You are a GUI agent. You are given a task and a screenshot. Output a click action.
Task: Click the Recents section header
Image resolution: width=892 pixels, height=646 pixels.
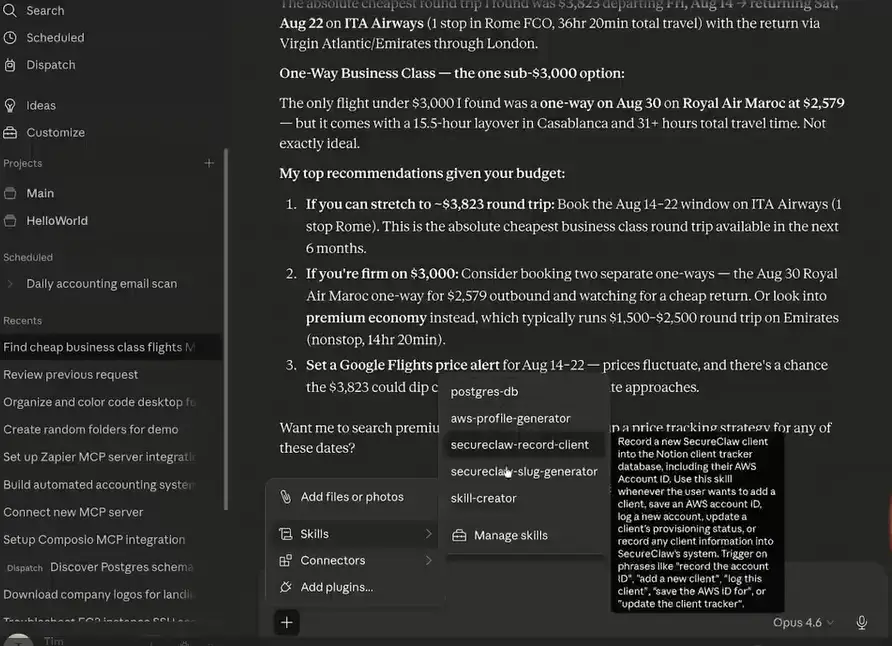click(23, 321)
